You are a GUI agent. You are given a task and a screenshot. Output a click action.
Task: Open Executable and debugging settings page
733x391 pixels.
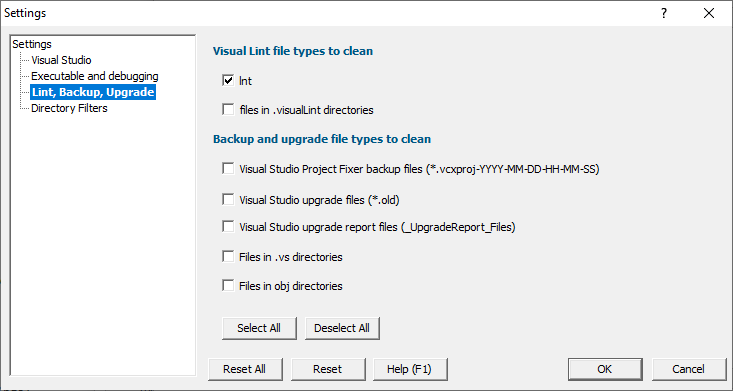95,76
